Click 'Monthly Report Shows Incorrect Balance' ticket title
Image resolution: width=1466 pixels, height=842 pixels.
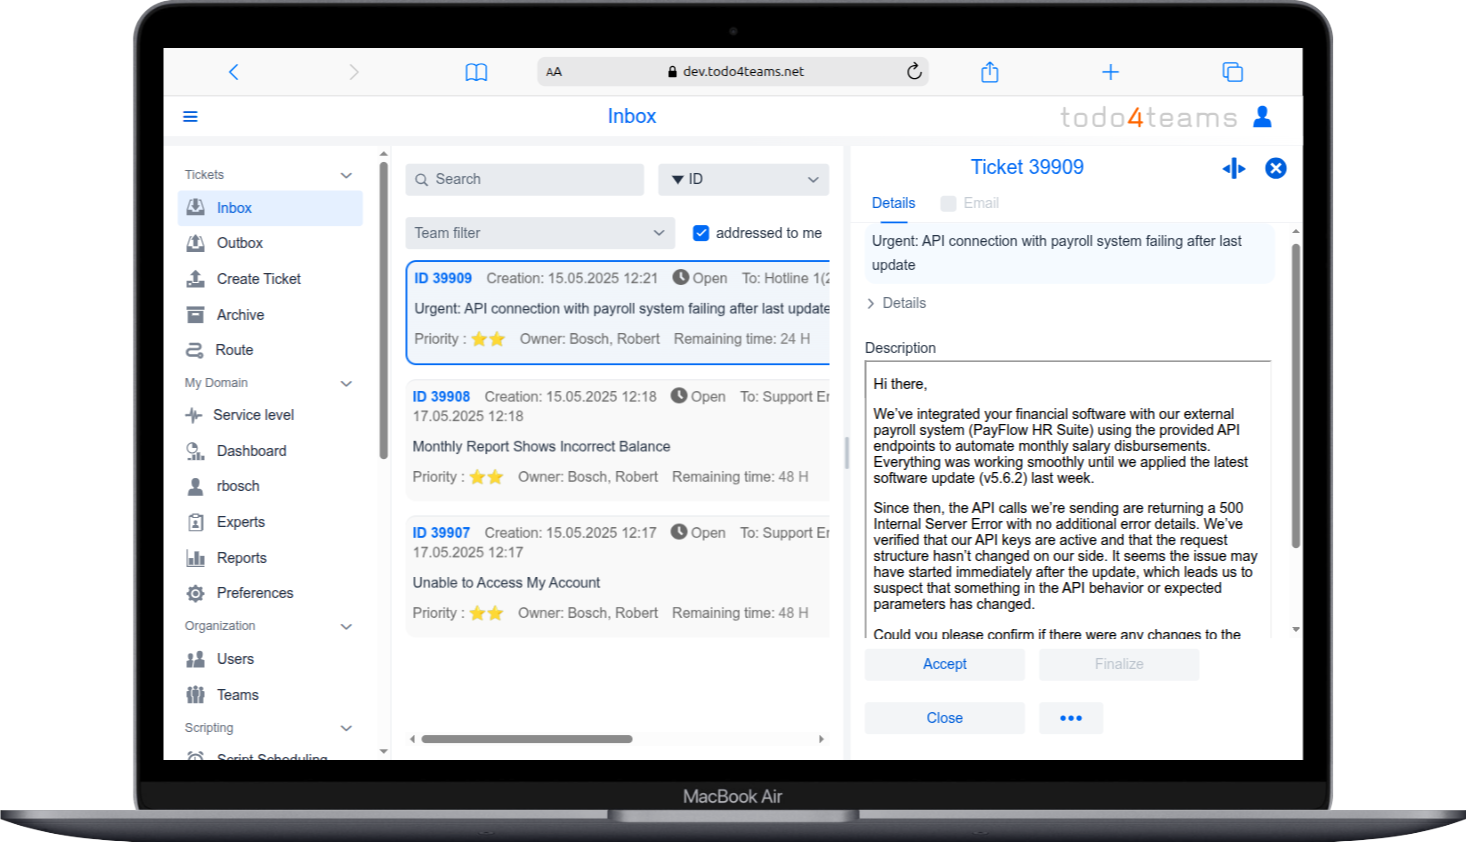(541, 446)
